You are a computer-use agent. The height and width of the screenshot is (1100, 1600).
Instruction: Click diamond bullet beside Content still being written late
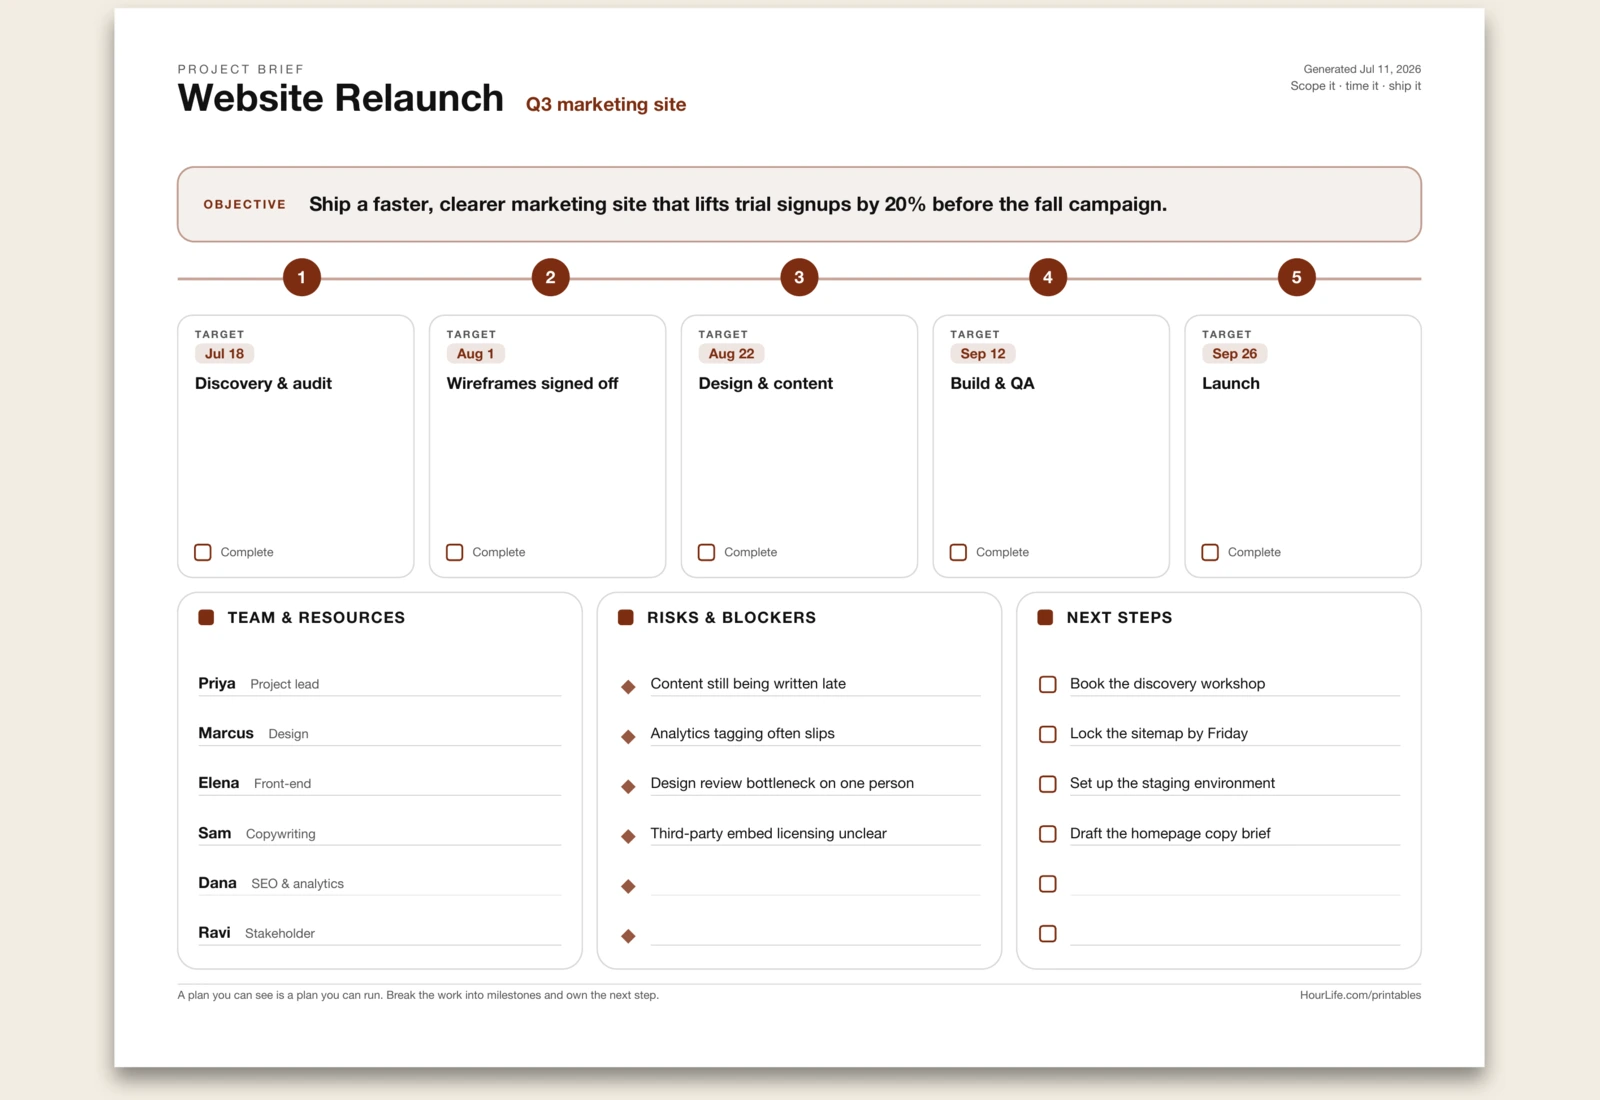628,687
